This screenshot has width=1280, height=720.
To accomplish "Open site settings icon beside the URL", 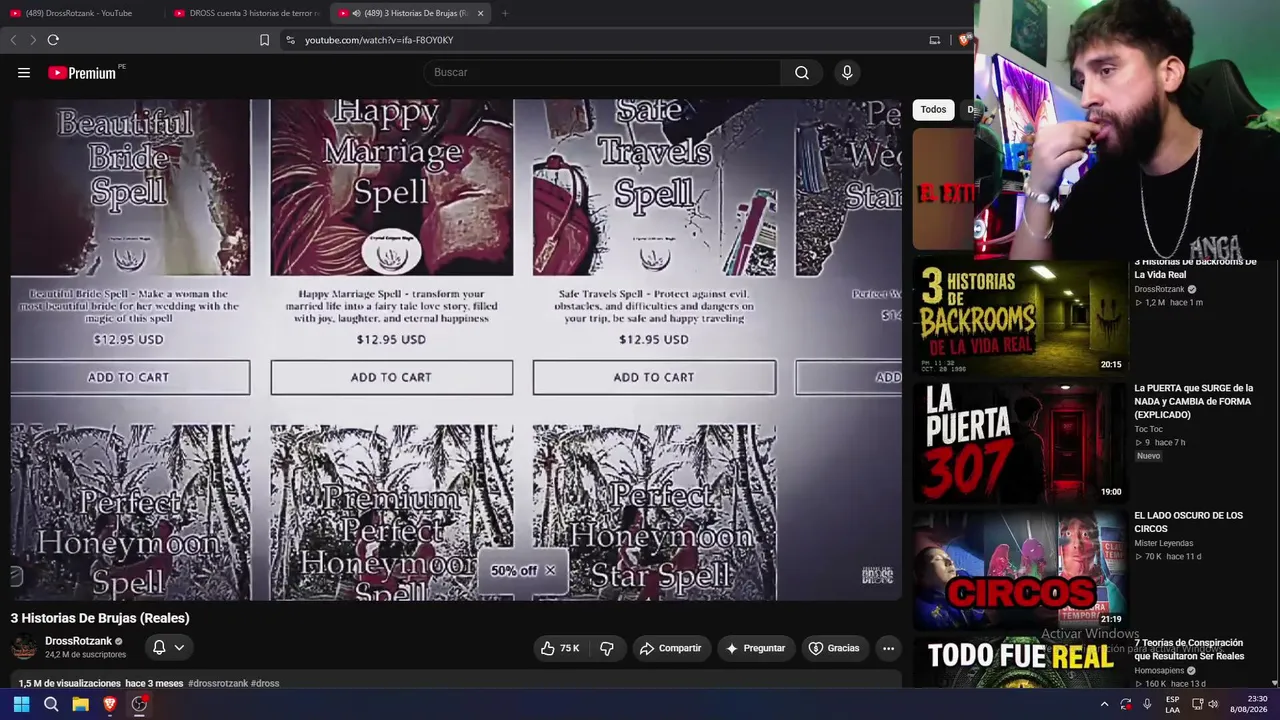I will pos(290,40).
